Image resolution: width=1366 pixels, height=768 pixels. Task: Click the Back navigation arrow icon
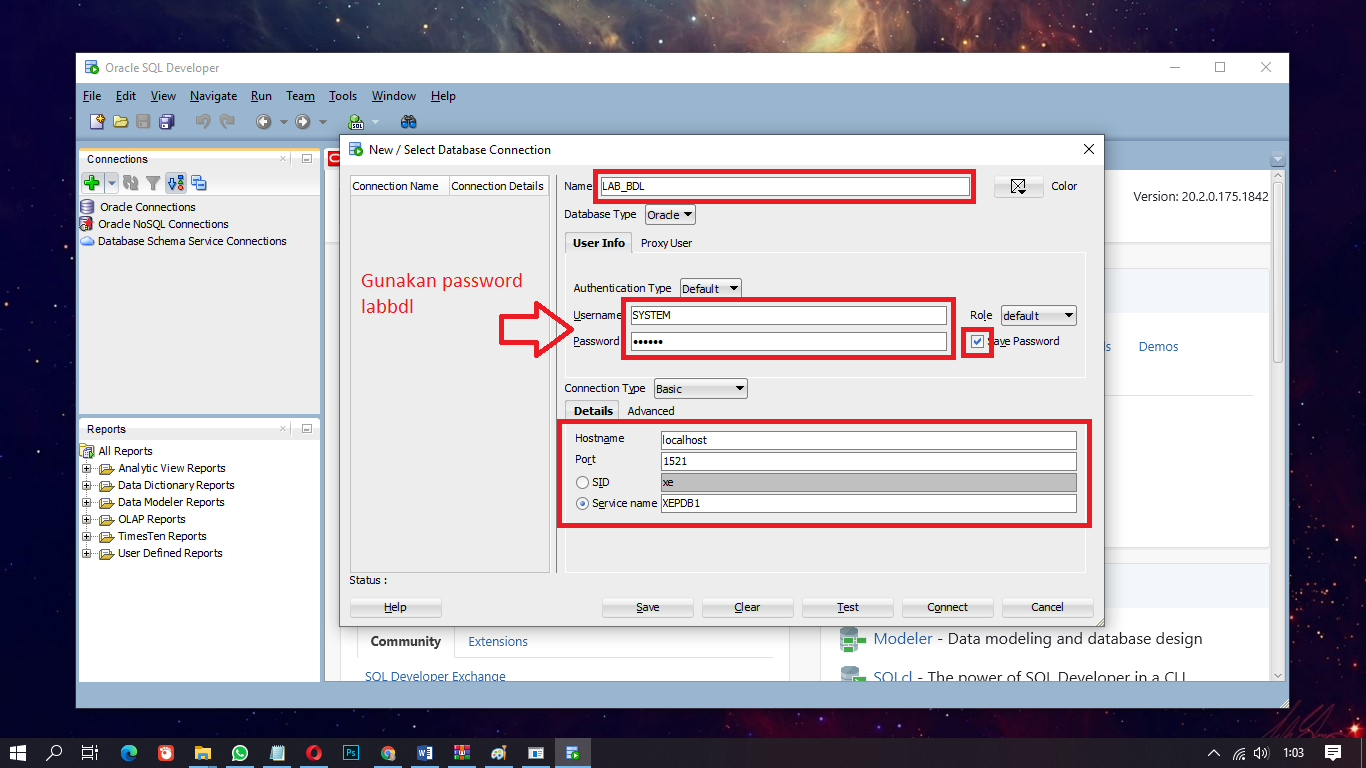point(263,122)
